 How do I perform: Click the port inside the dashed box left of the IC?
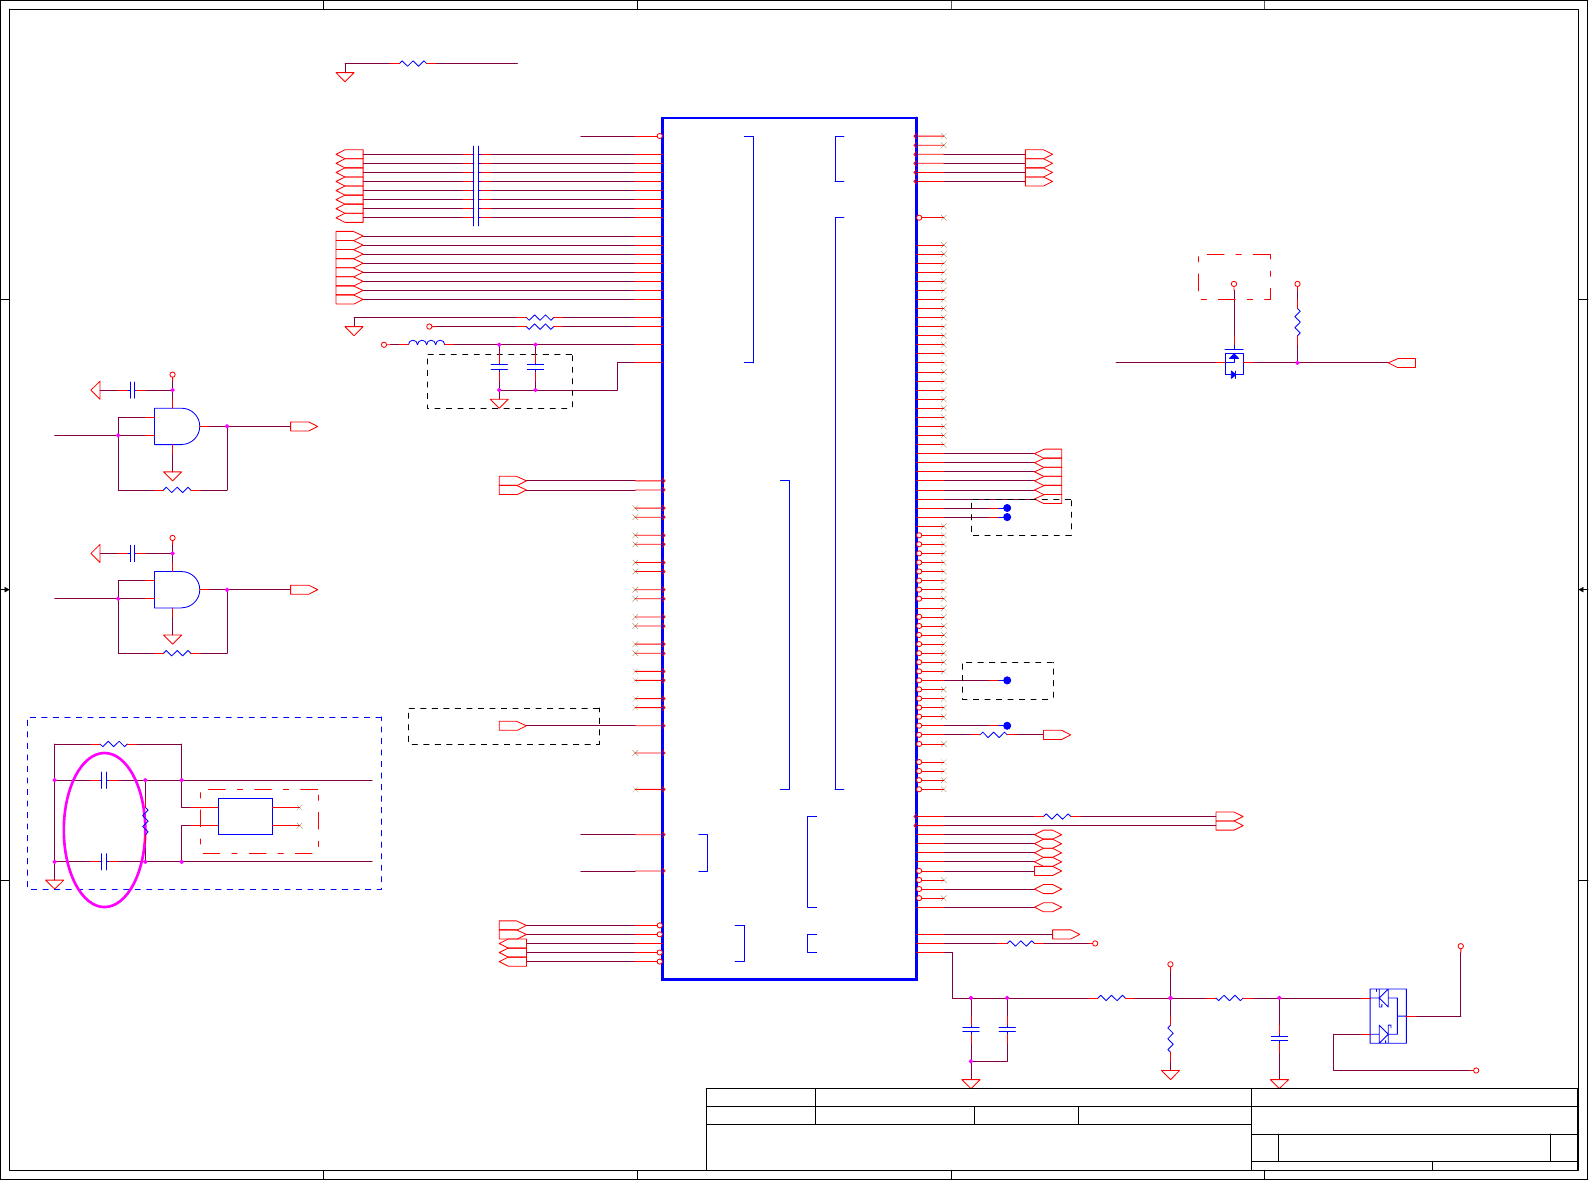[513, 725]
